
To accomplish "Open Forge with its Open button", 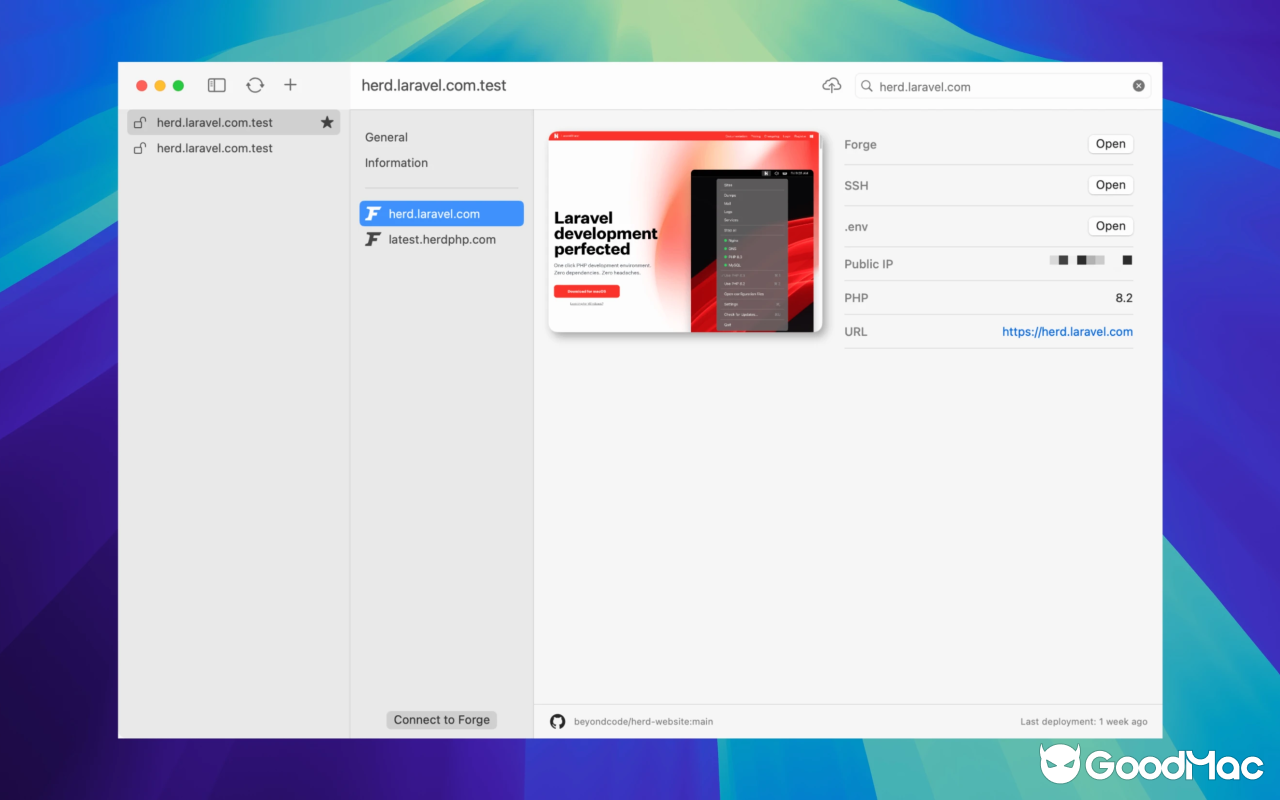I will pyautogui.click(x=1110, y=144).
